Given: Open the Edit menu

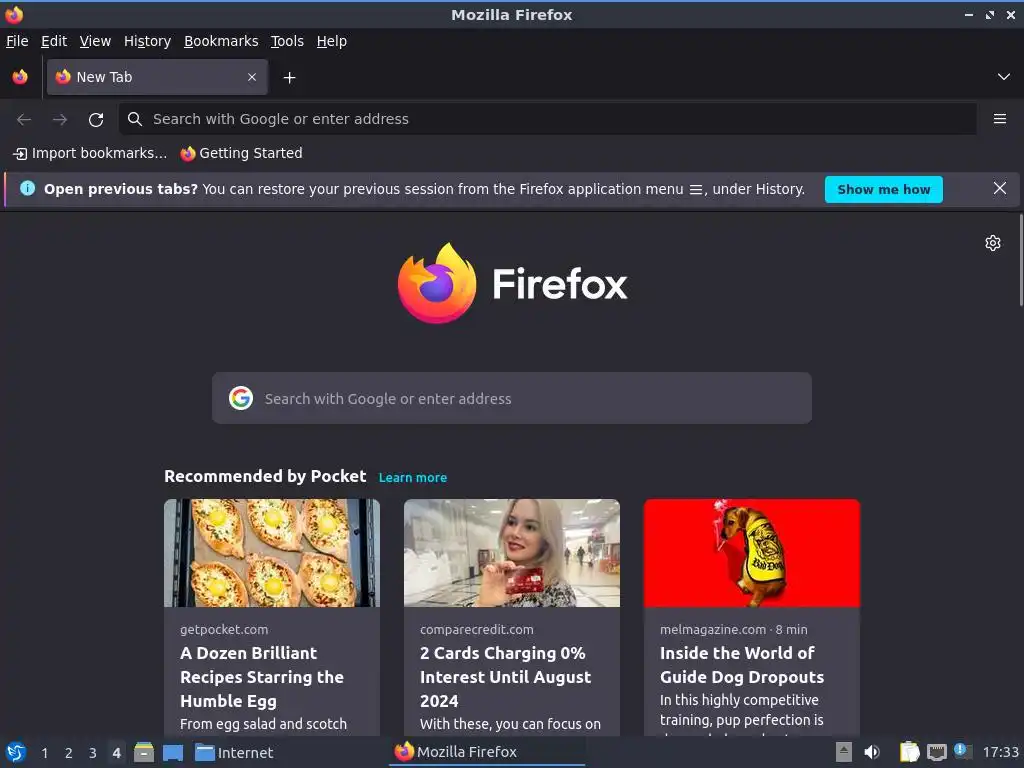Looking at the screenshot, I should tap(54, 41).
